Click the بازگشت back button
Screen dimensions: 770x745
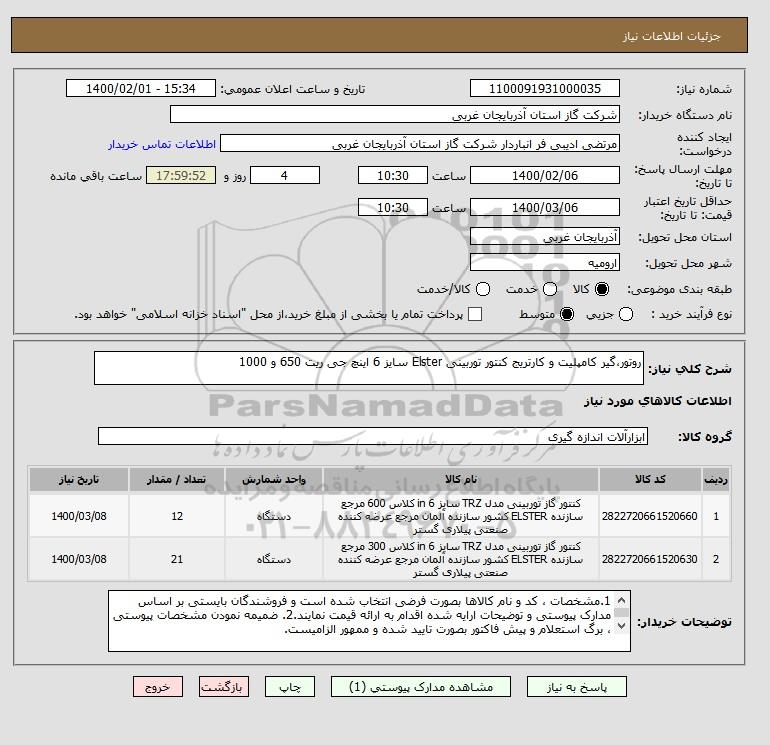223,687
